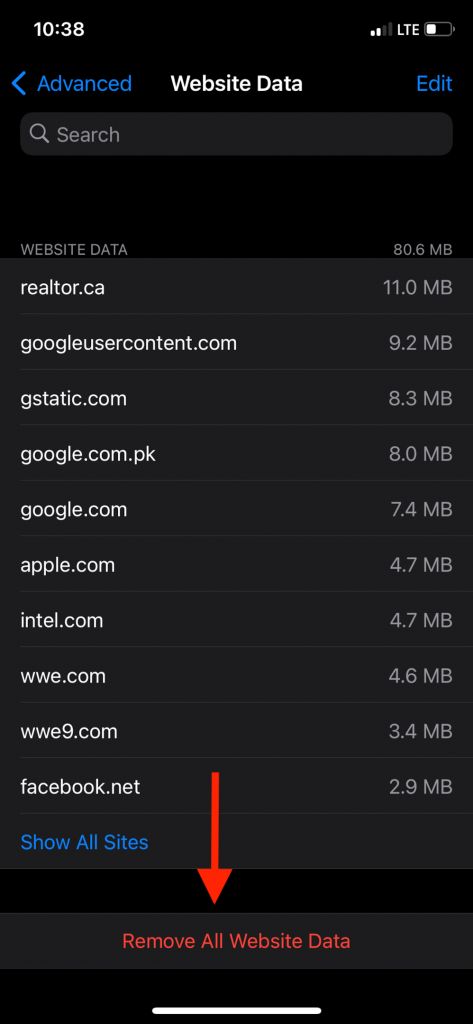This screenshot has width=473, height=1024.
Task: Select the gstatic.com row
Action: [x=236, y=398]
